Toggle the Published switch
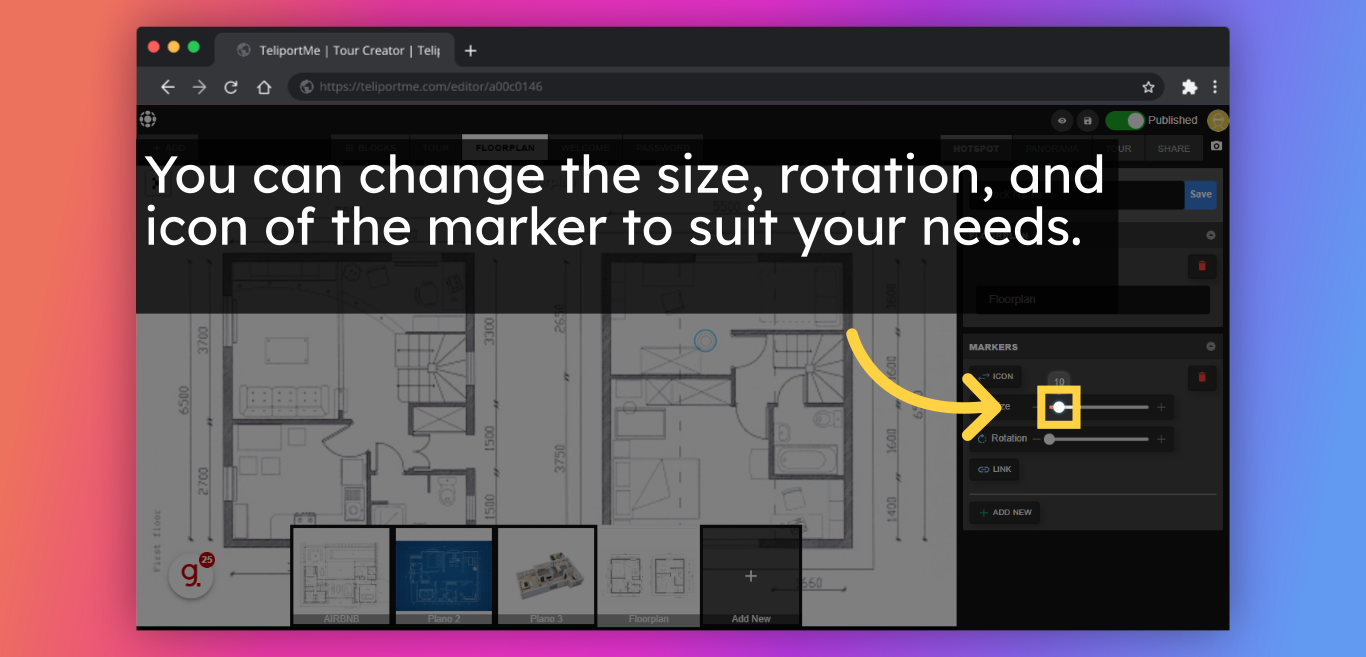Screen dimensions: 1366x657 1125,120
